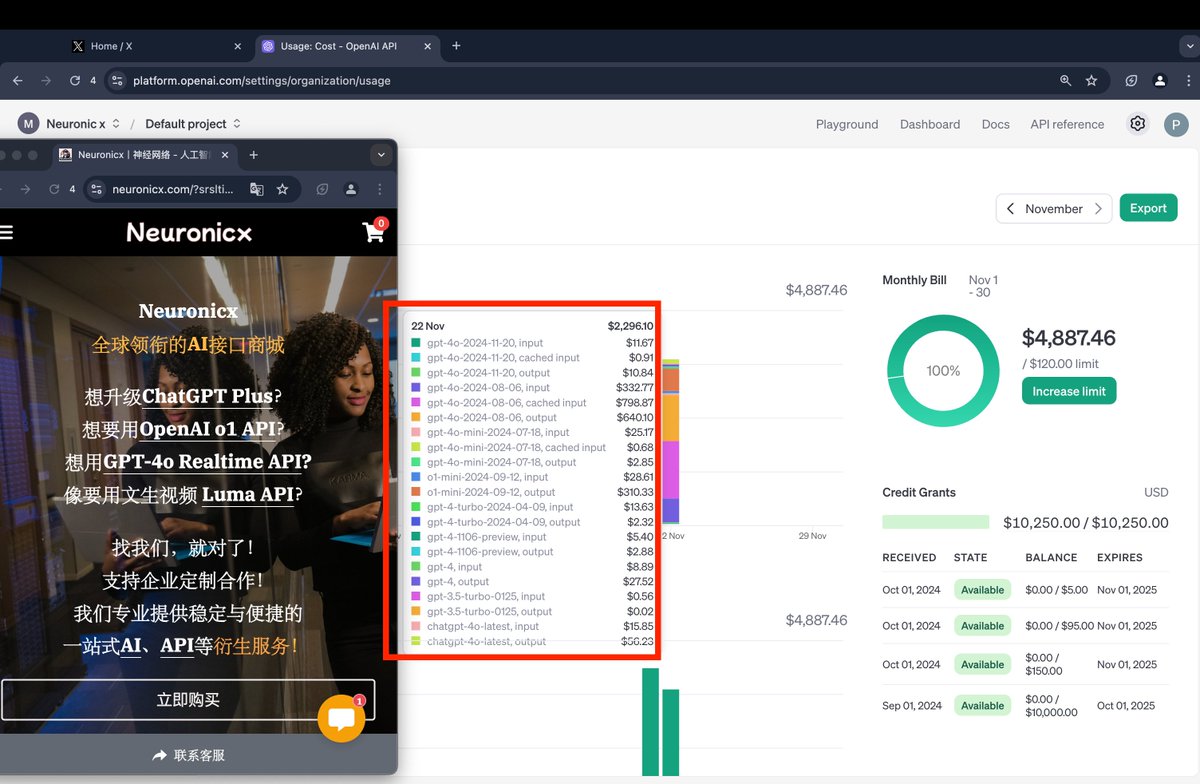The width and height of the screenshot is (1200, 784).
Task: Click the Nov 01, 2025 expiry in $5.00 row
Action: pos(1127,590)
